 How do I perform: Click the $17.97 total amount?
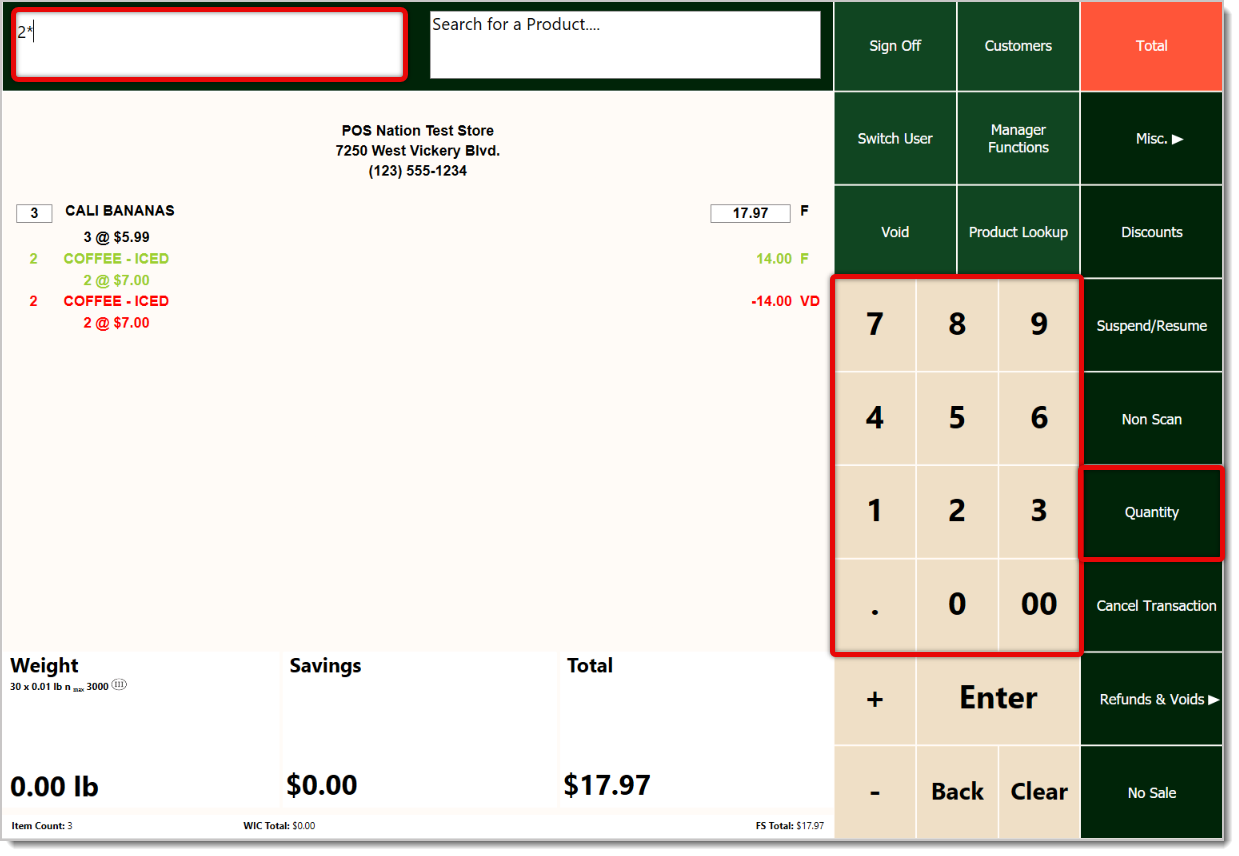607,785
